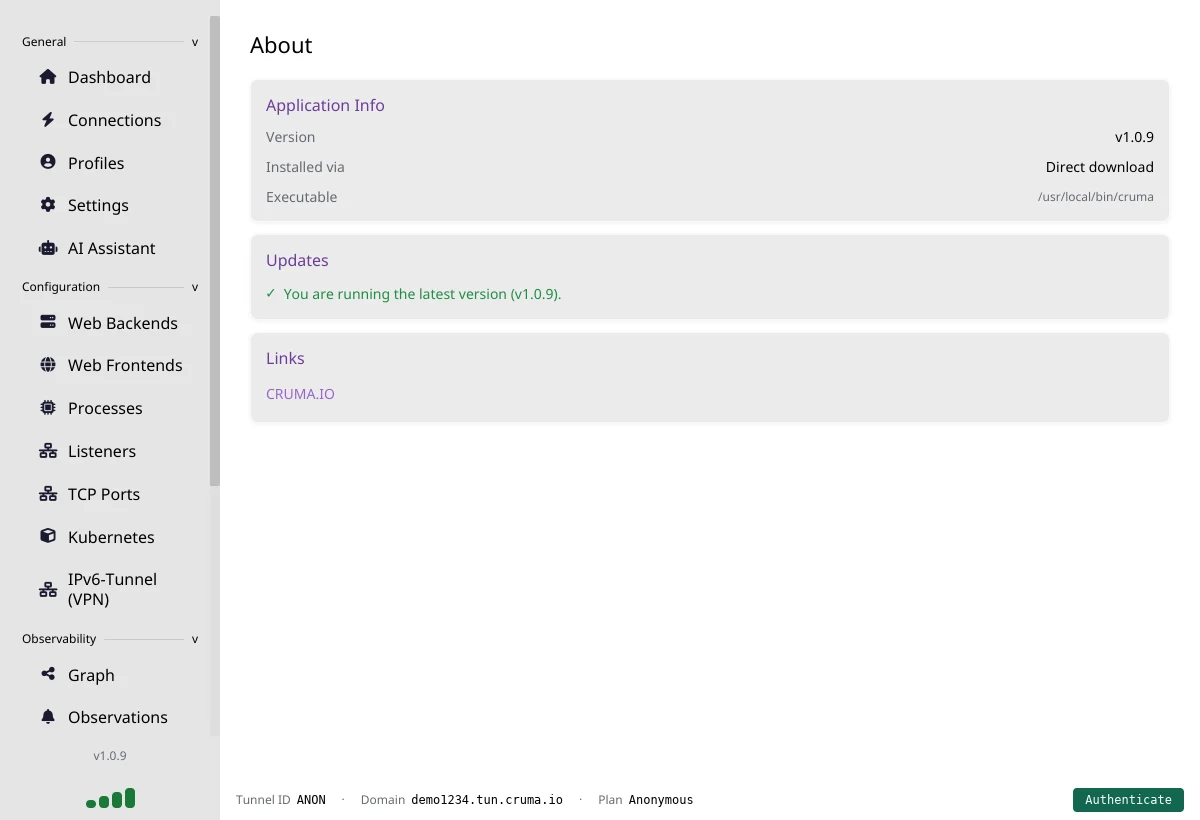
Task: Click the sidebar vertical scrollbar
Action: click(x=214, y=250)
